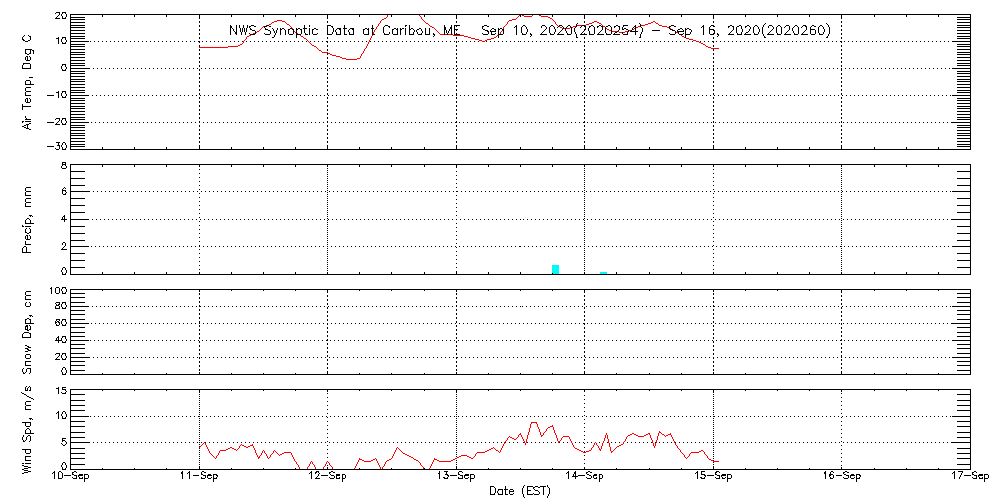This screenshot has width=1000, height=500.
Task: Click the 15-Sep date tick label
Action: [714, 477]
